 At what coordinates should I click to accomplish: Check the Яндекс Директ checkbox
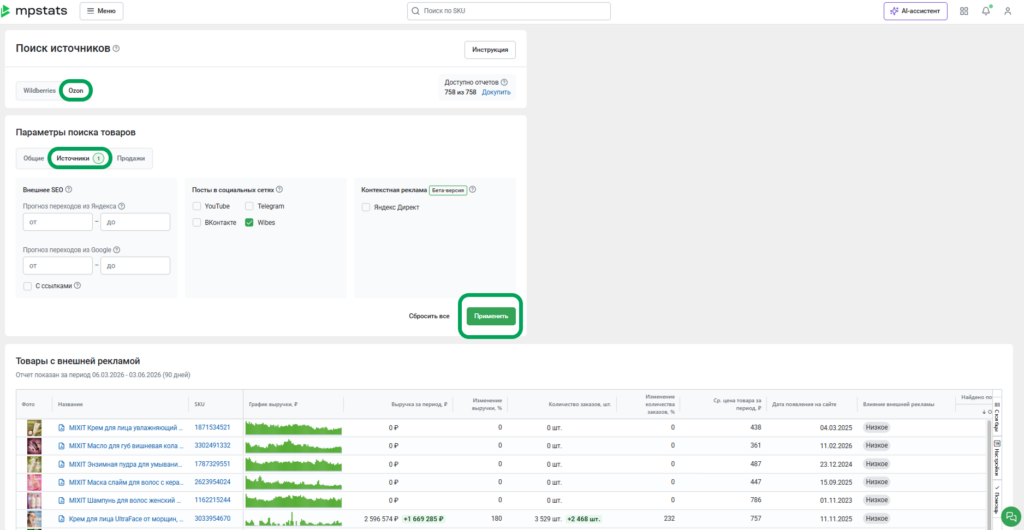coord(366,207)
